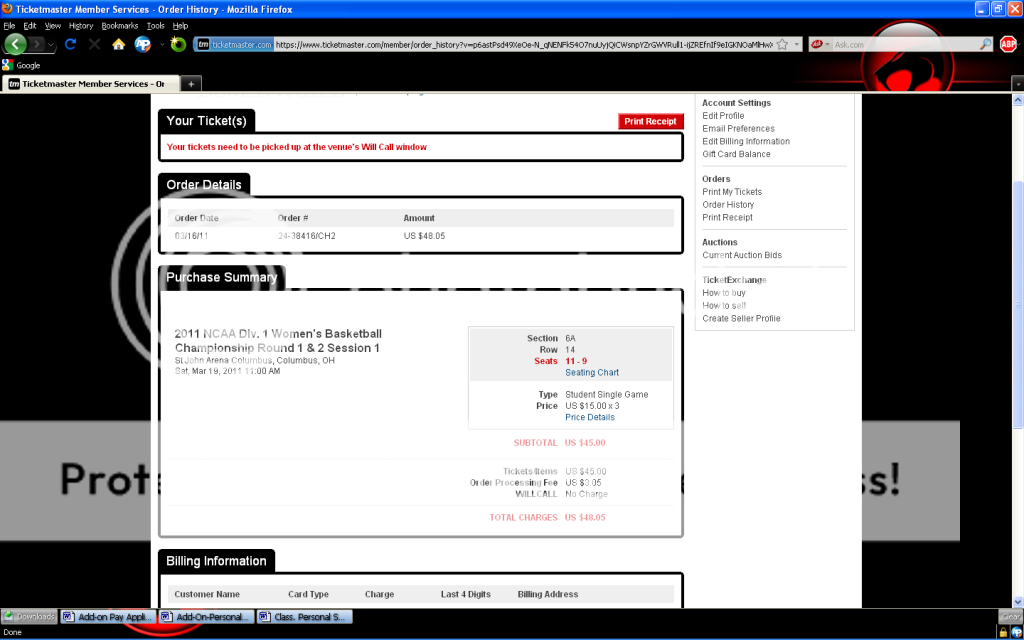This screenshot has height=640, width=1024.
Task: Open a new tab with plus button
Action: coord(190,84)
